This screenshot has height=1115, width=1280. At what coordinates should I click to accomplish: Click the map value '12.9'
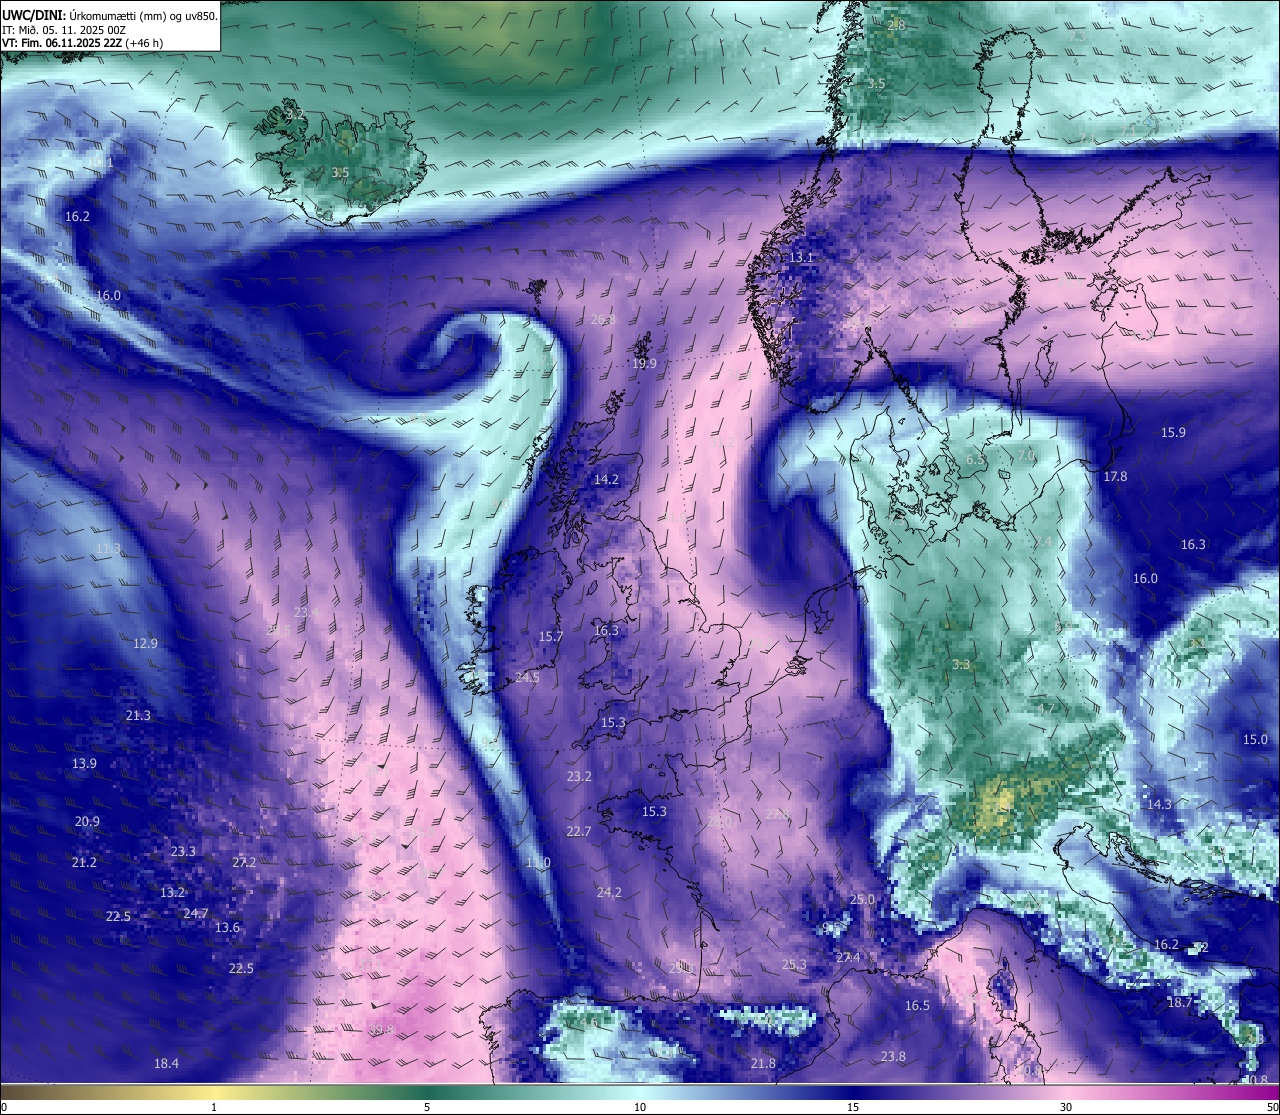tap(145, 644)
